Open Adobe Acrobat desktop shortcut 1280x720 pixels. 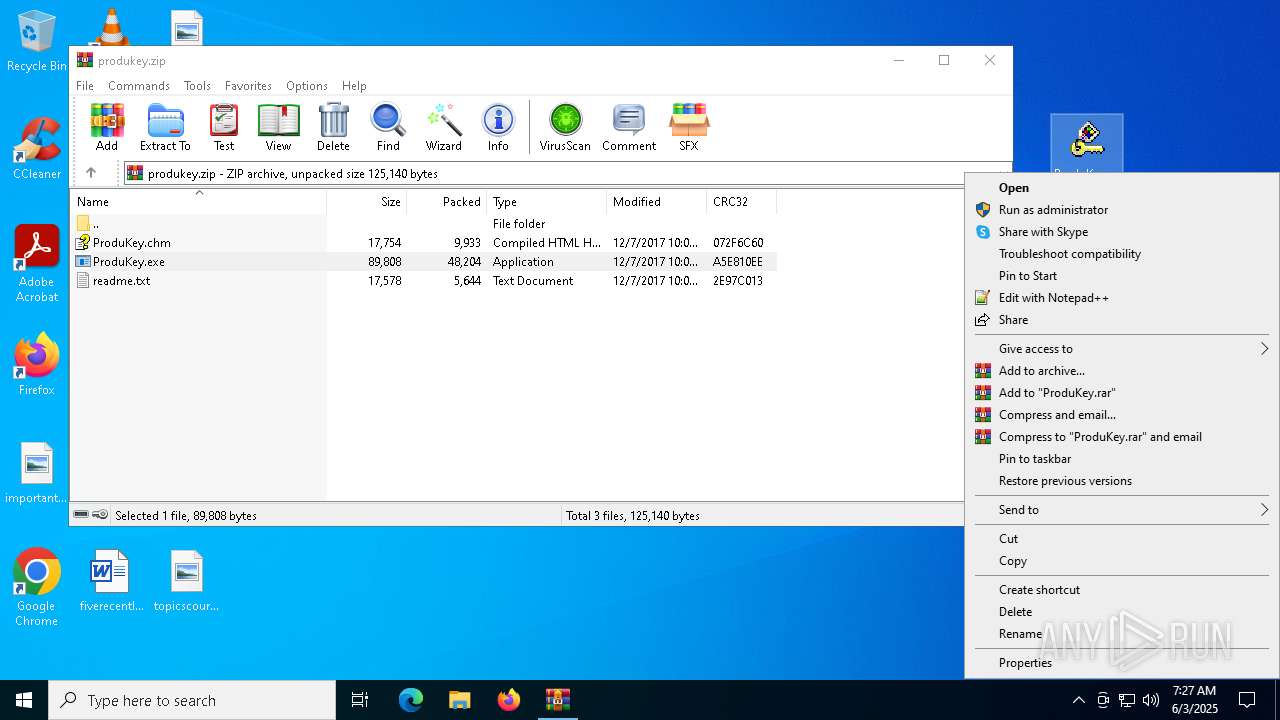tap(37, 264)
